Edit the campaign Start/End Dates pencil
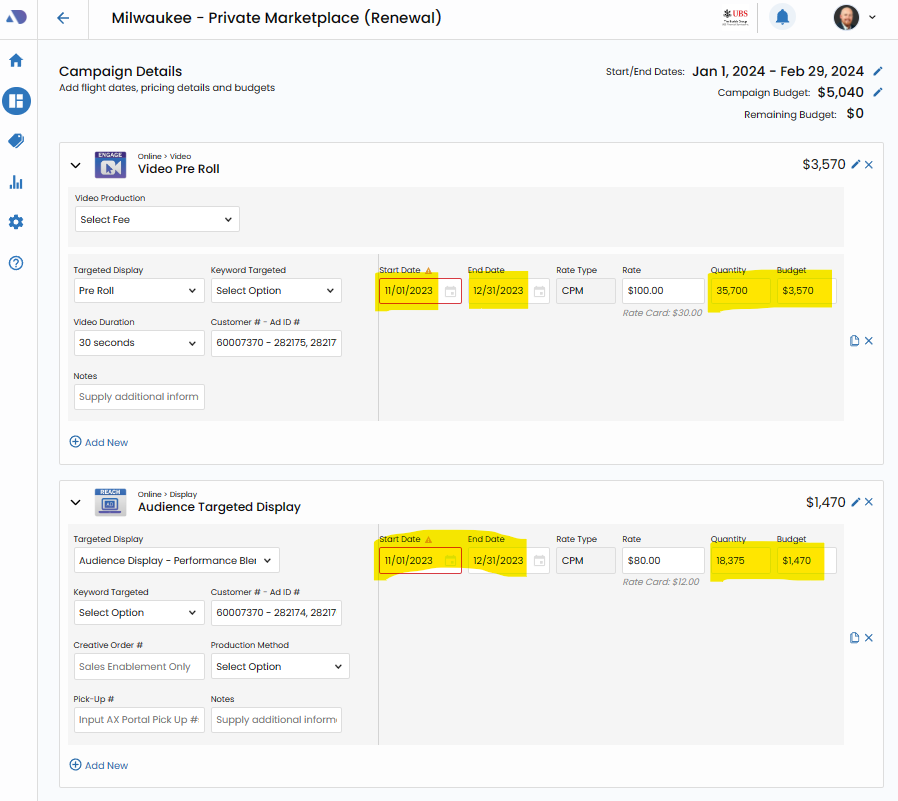The width and height of the screenshot is (898, 801). (878, 71)
